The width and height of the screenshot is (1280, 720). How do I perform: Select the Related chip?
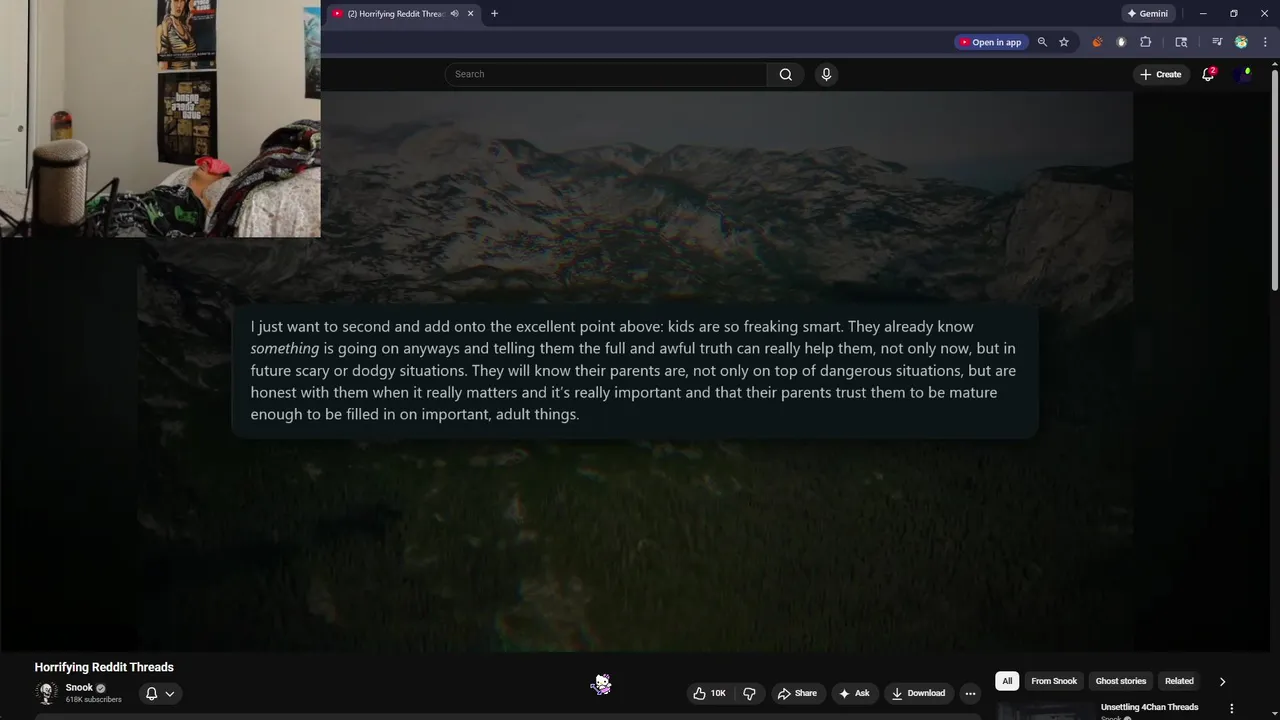coord(1179,681)
